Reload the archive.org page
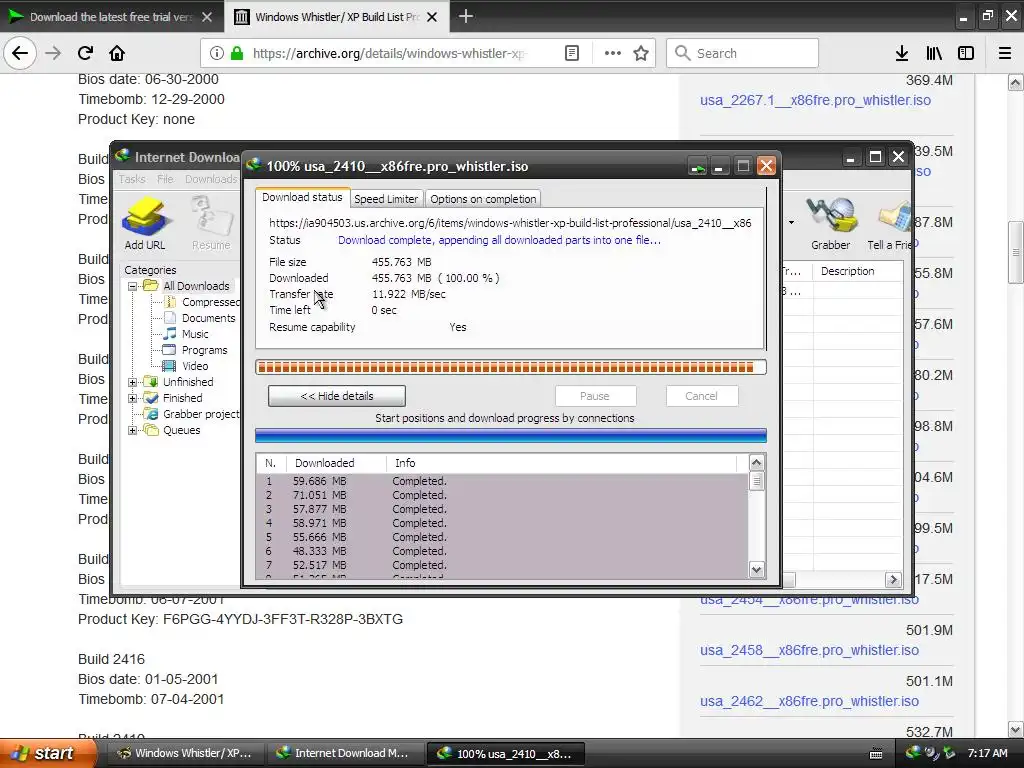The width and height of the screenshot is (1024, 768). pos(85,53)
